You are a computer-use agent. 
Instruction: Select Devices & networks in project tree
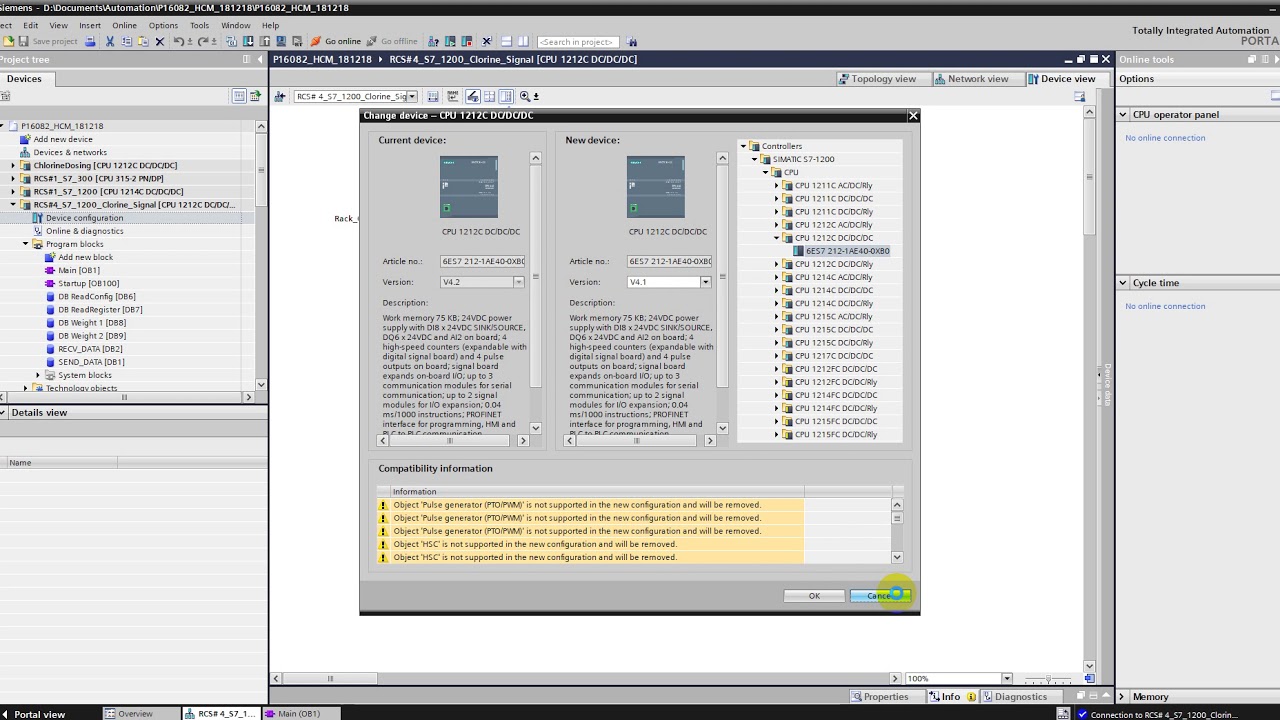tap(70, 152)
